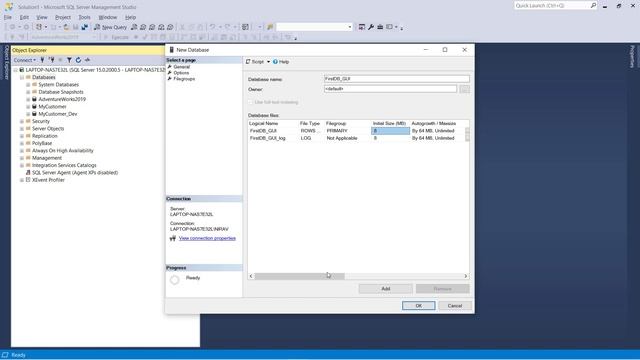Select the Options page
This screenshot has height=360, width=640.
(181, 73)
